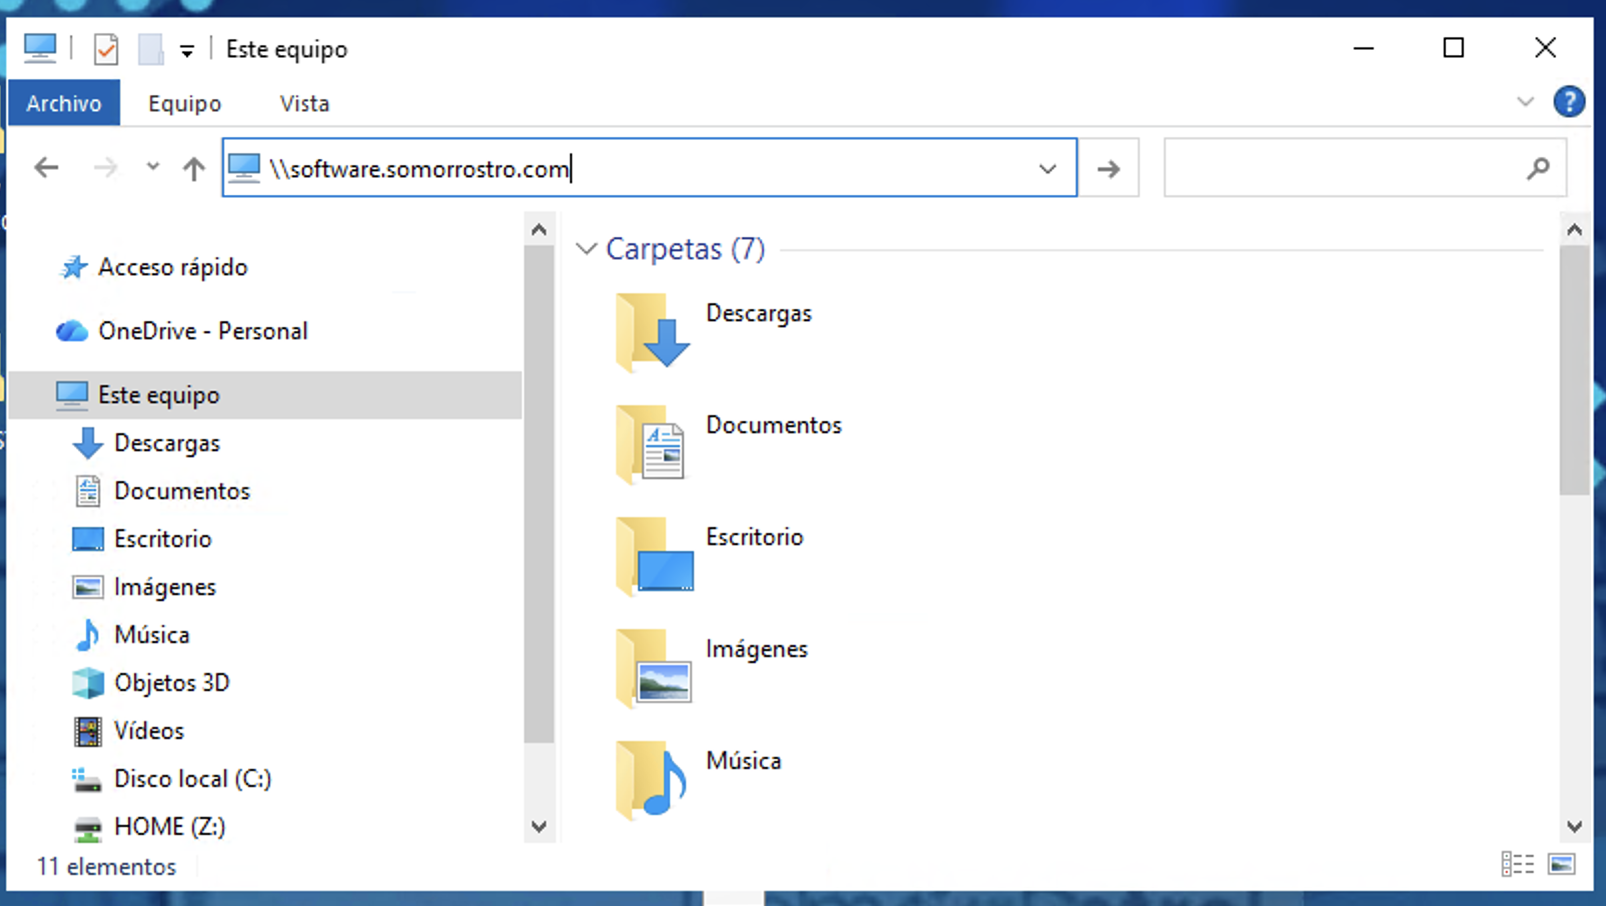Screen dimensions: 1606x906
Task: Switch to the details view layout icon
Action: [x=1517, y=864]
